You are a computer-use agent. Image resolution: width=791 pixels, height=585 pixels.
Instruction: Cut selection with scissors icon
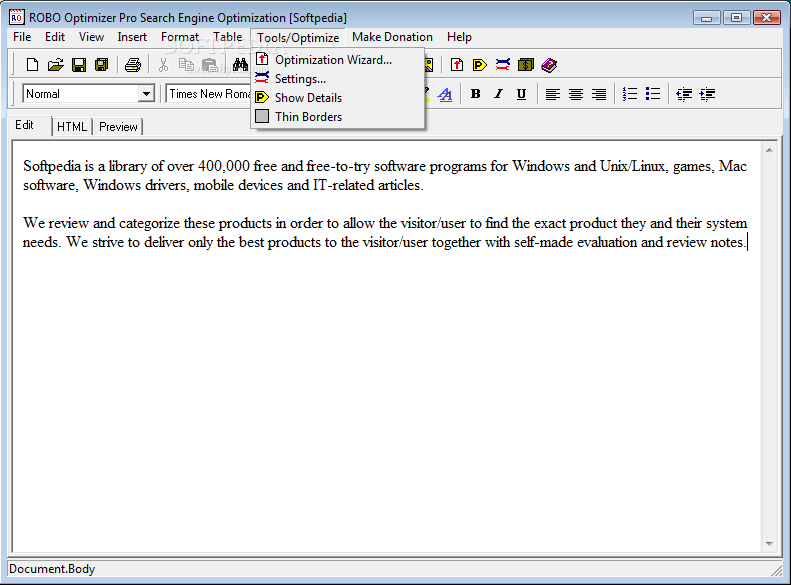pyautogui.click(x=163, y=65)
